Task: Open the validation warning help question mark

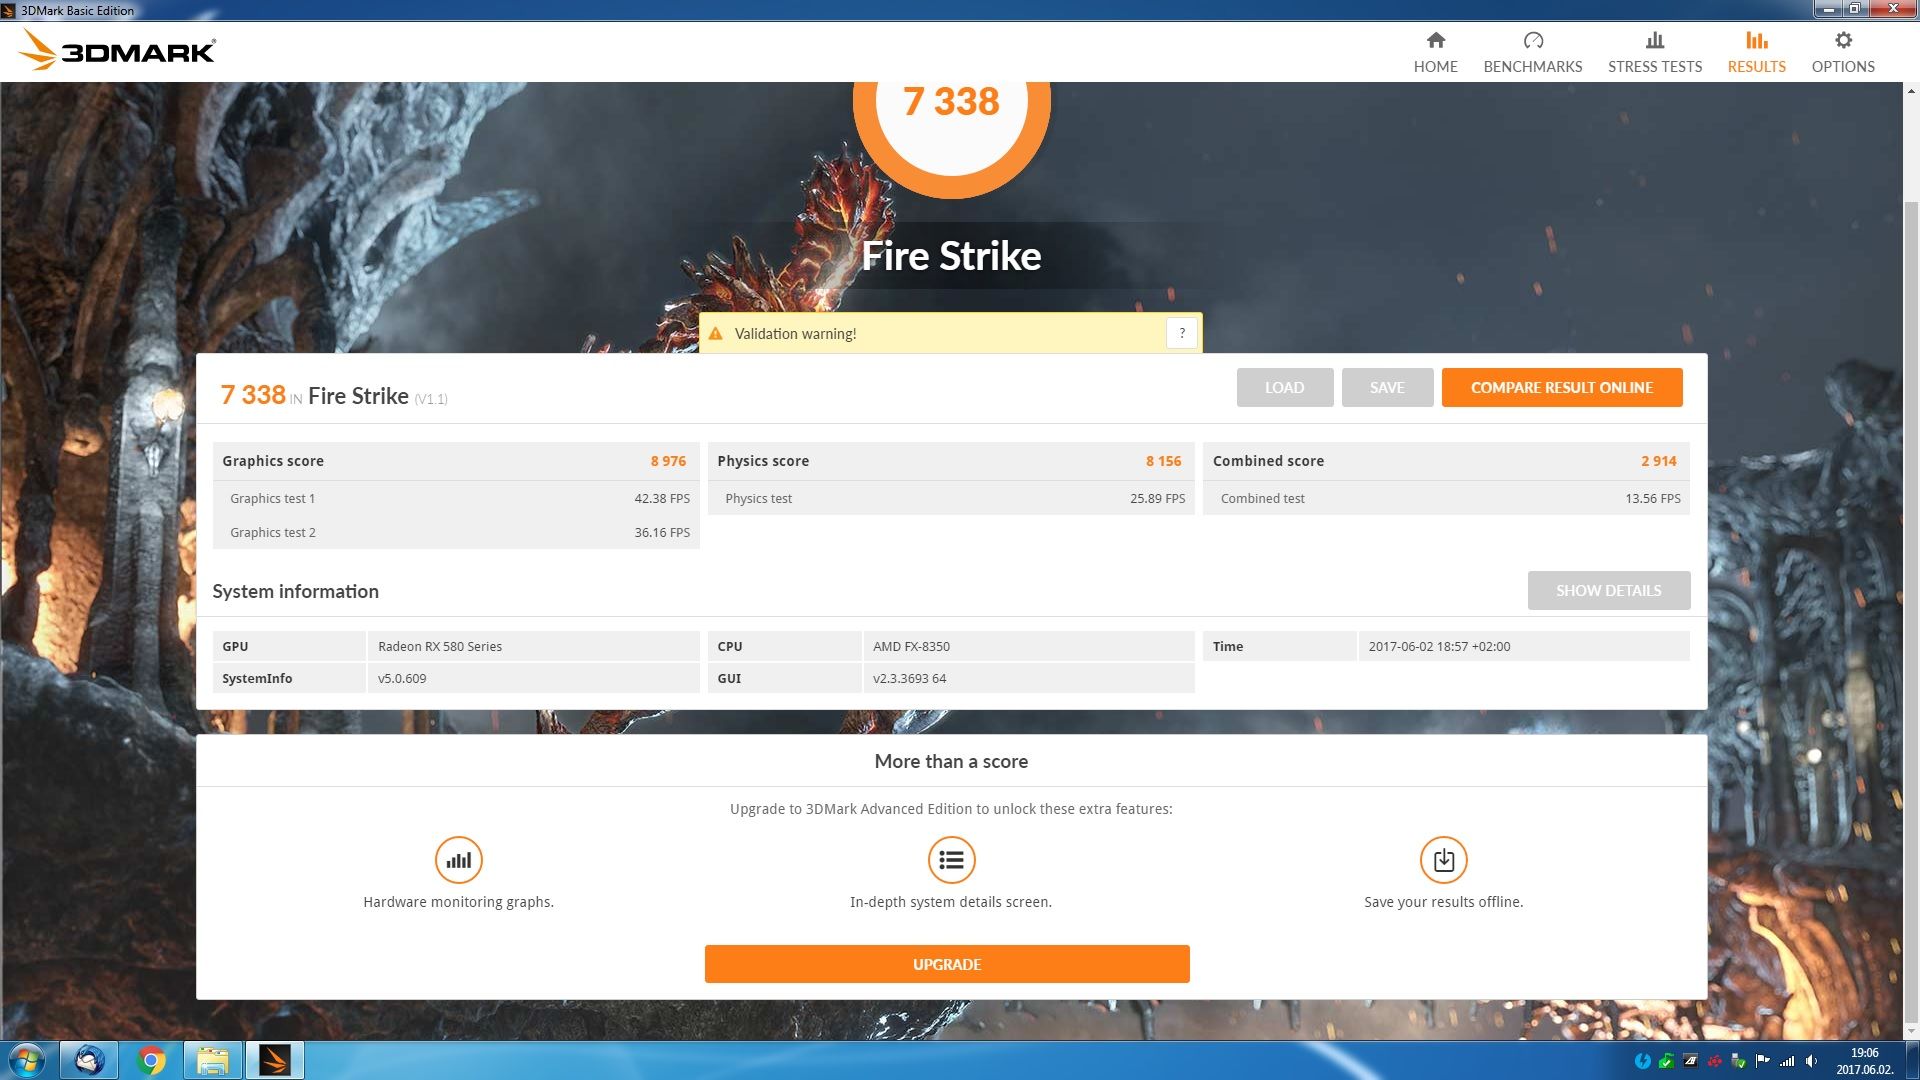Action: tap(1181, 333)
